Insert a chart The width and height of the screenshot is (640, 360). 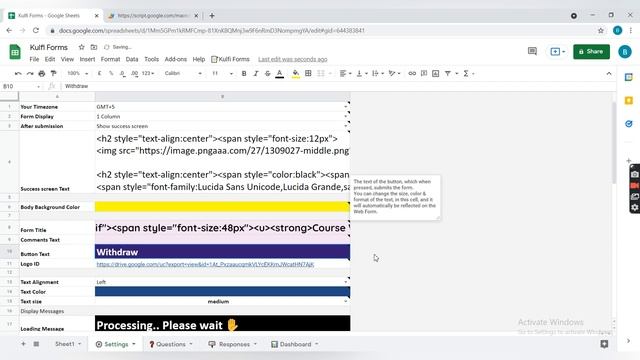[x=436, y=73]
